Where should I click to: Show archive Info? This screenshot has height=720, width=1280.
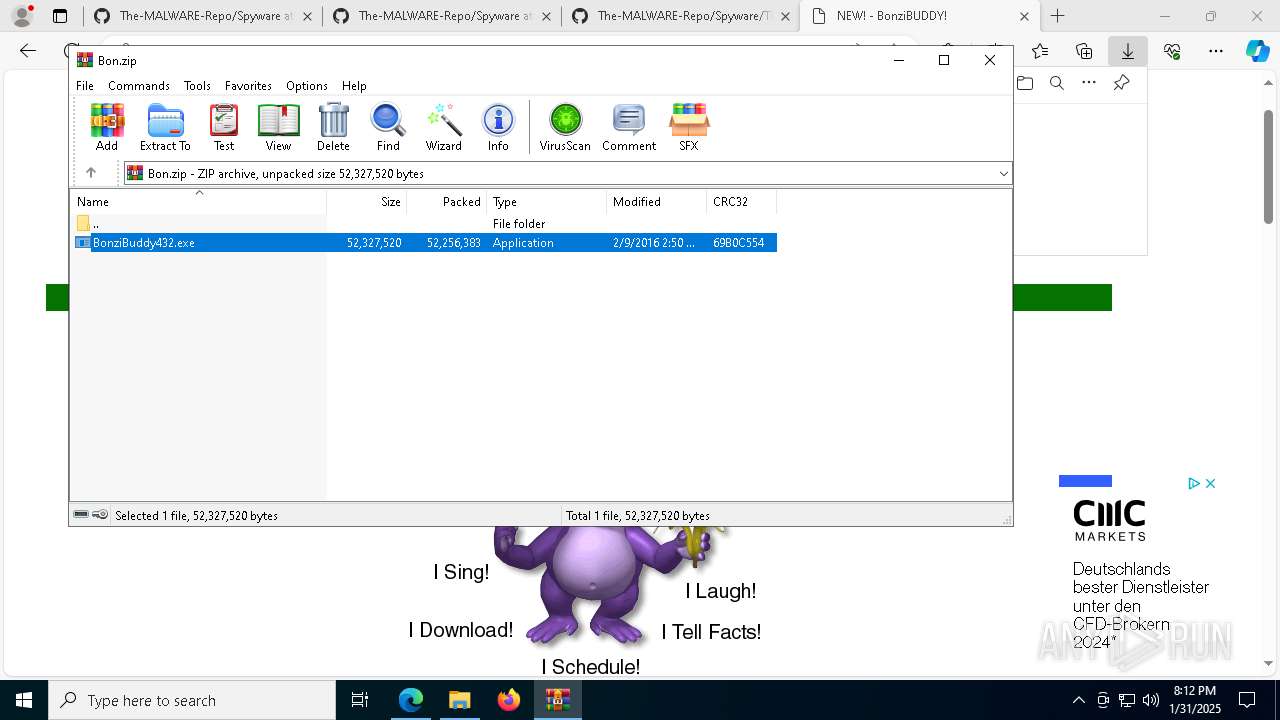(x=498, y=127)
